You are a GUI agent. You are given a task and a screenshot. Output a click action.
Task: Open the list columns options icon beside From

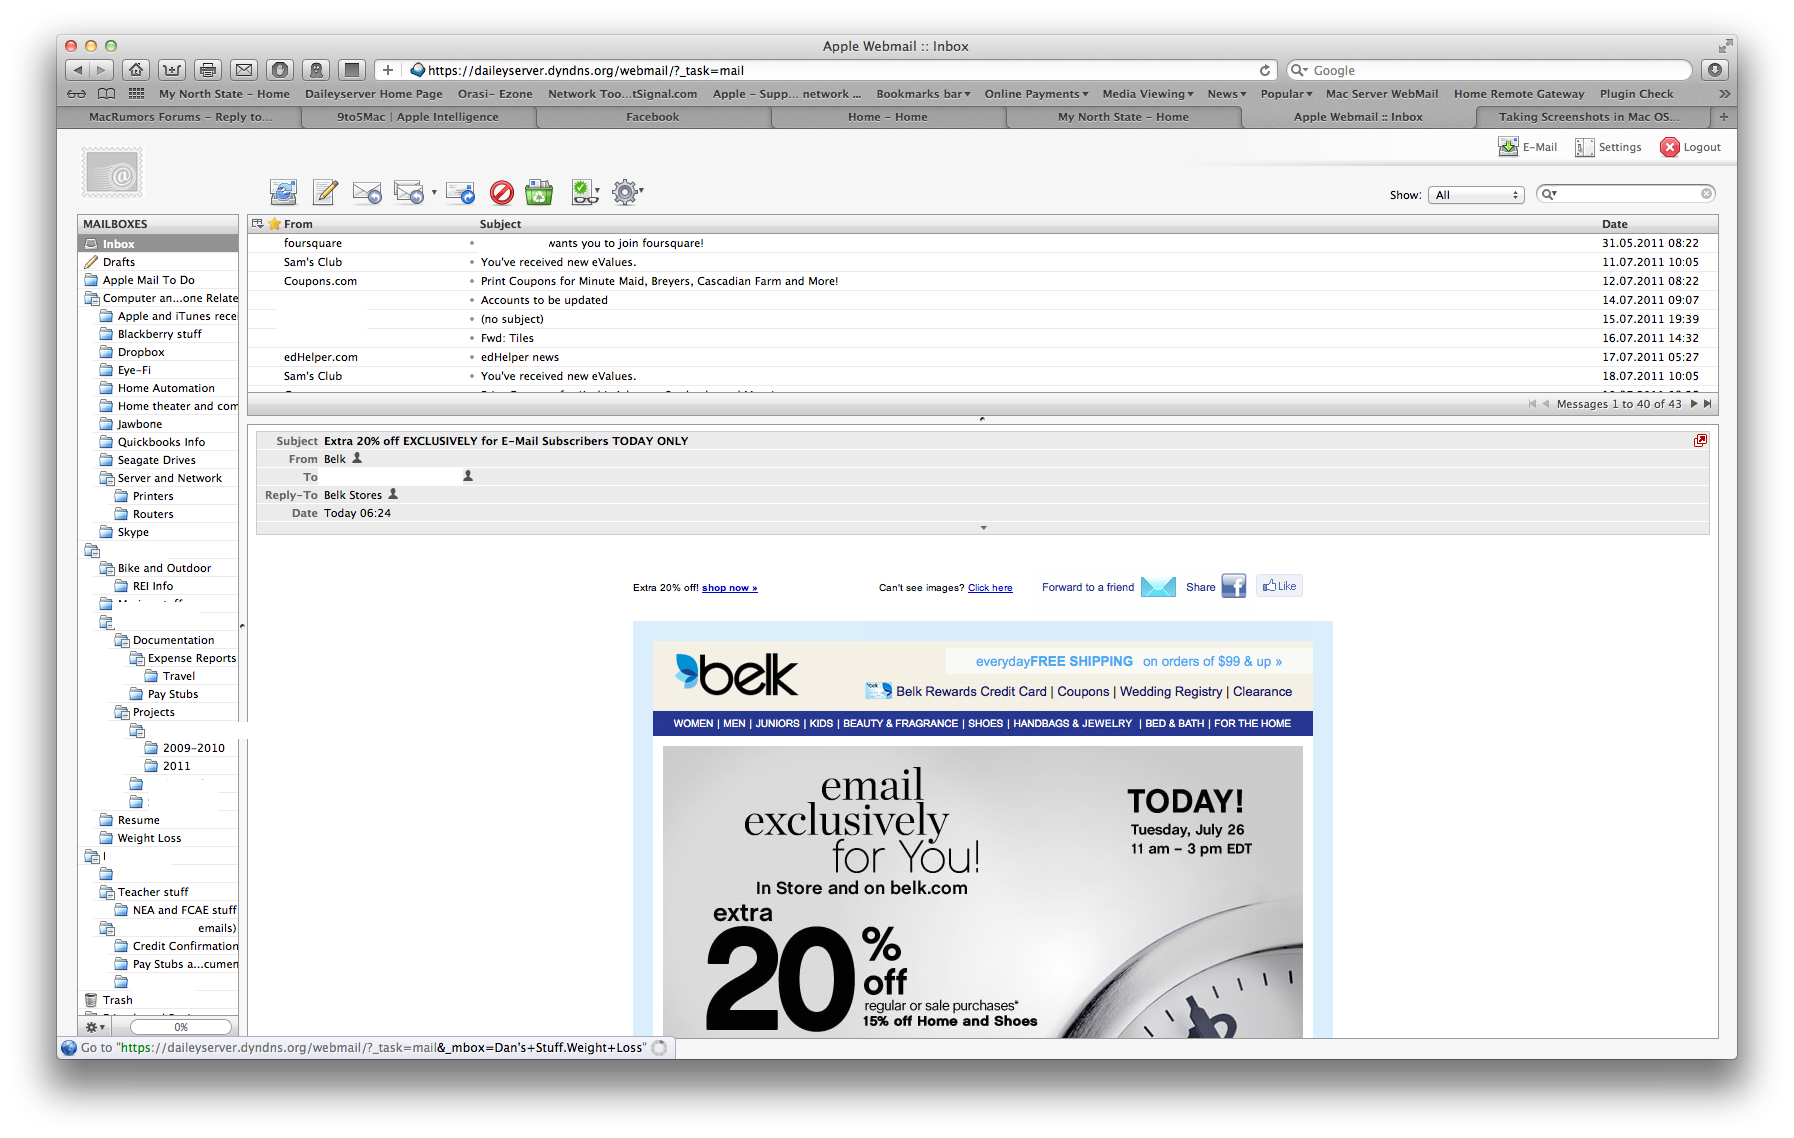point(257,224)
